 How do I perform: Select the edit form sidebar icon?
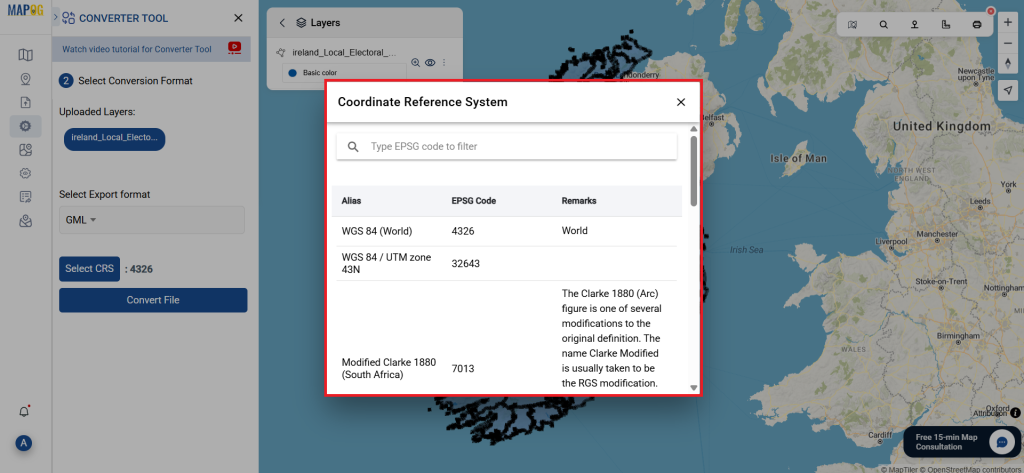(x=25, y=197)
